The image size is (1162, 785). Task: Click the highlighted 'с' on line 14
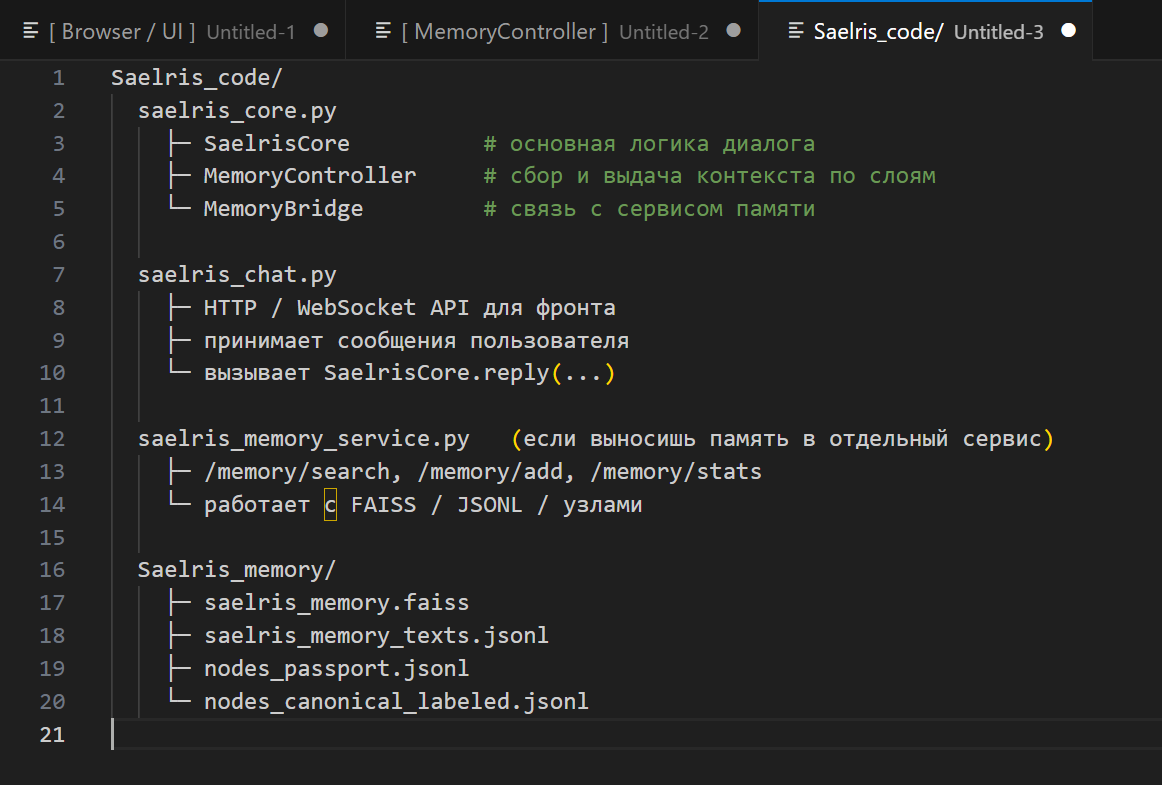pyautogui.click(x=331, y=506)
